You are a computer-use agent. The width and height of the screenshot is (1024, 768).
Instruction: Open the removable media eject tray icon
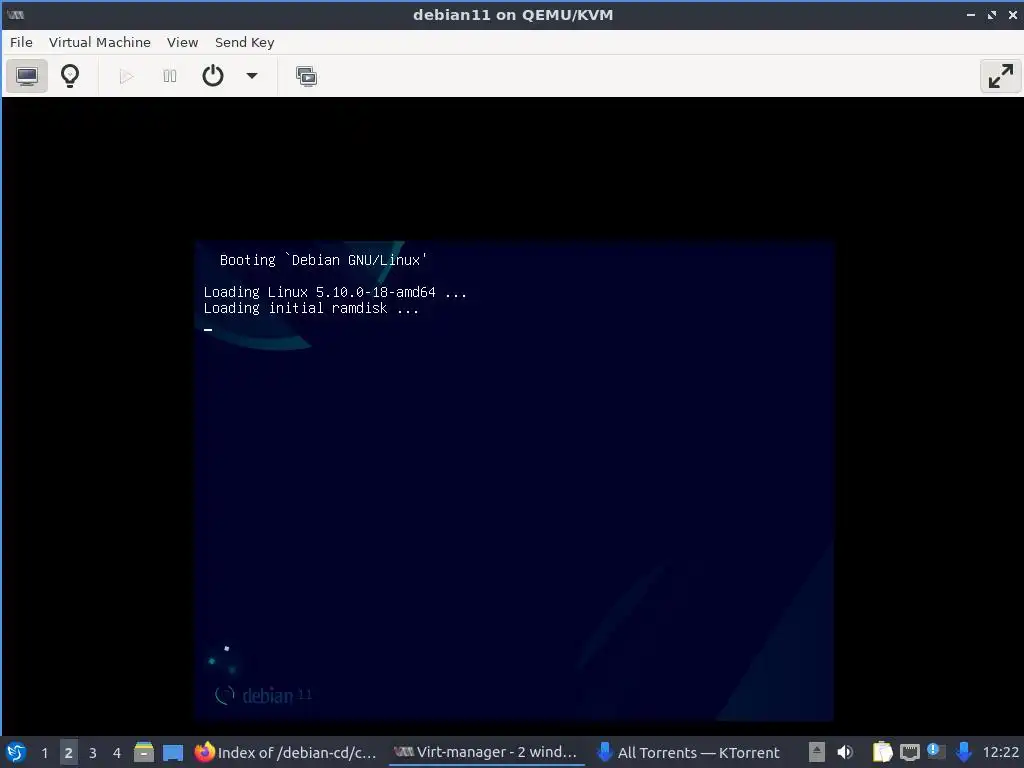click(816, 752)
